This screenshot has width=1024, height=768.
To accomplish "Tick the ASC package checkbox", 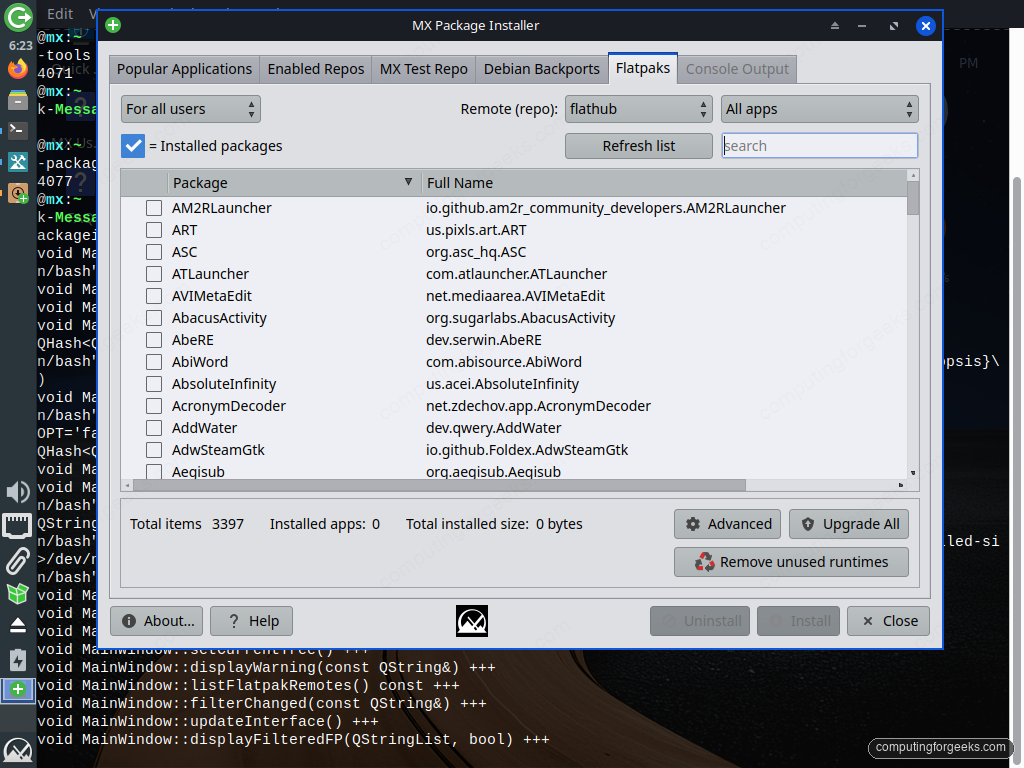I will (x=154, y=252).
